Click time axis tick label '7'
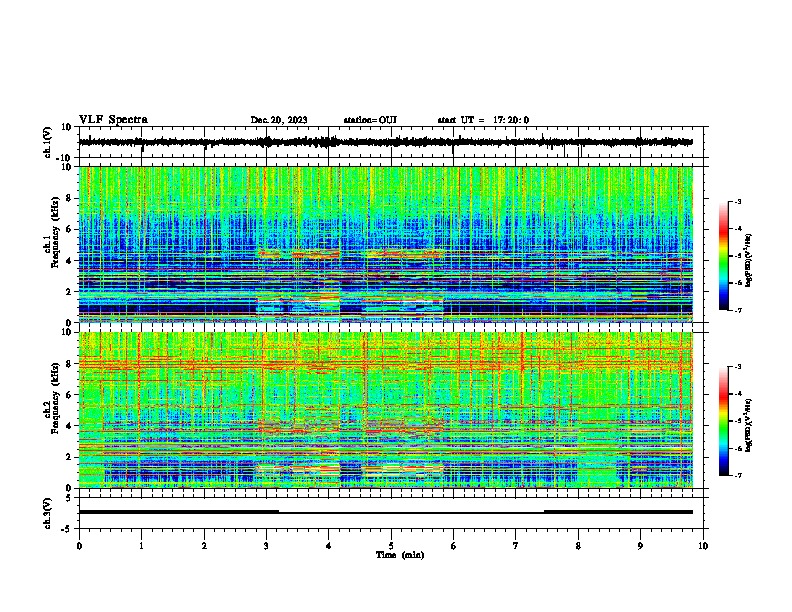 click(x=516, y=546)
